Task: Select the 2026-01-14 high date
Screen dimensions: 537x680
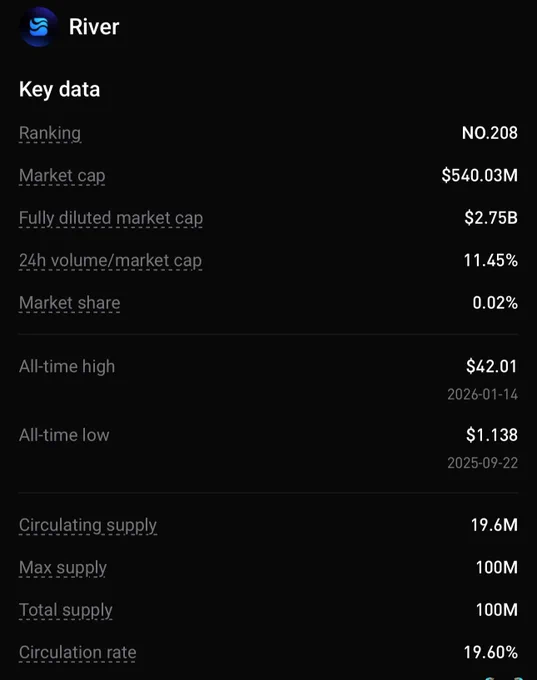Action: 483,394
